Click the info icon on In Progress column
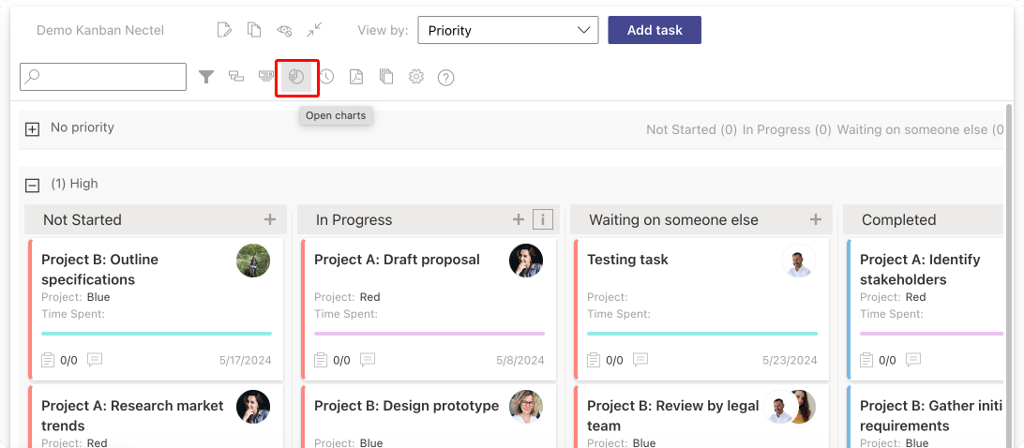1024x448 pixels. (x=543, y=220)
